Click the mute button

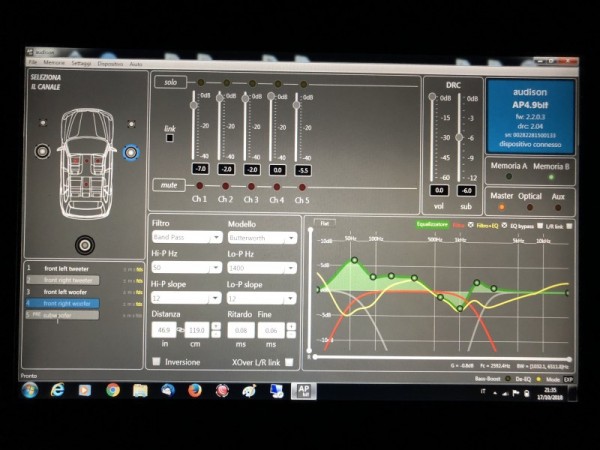tap(169, 185)
